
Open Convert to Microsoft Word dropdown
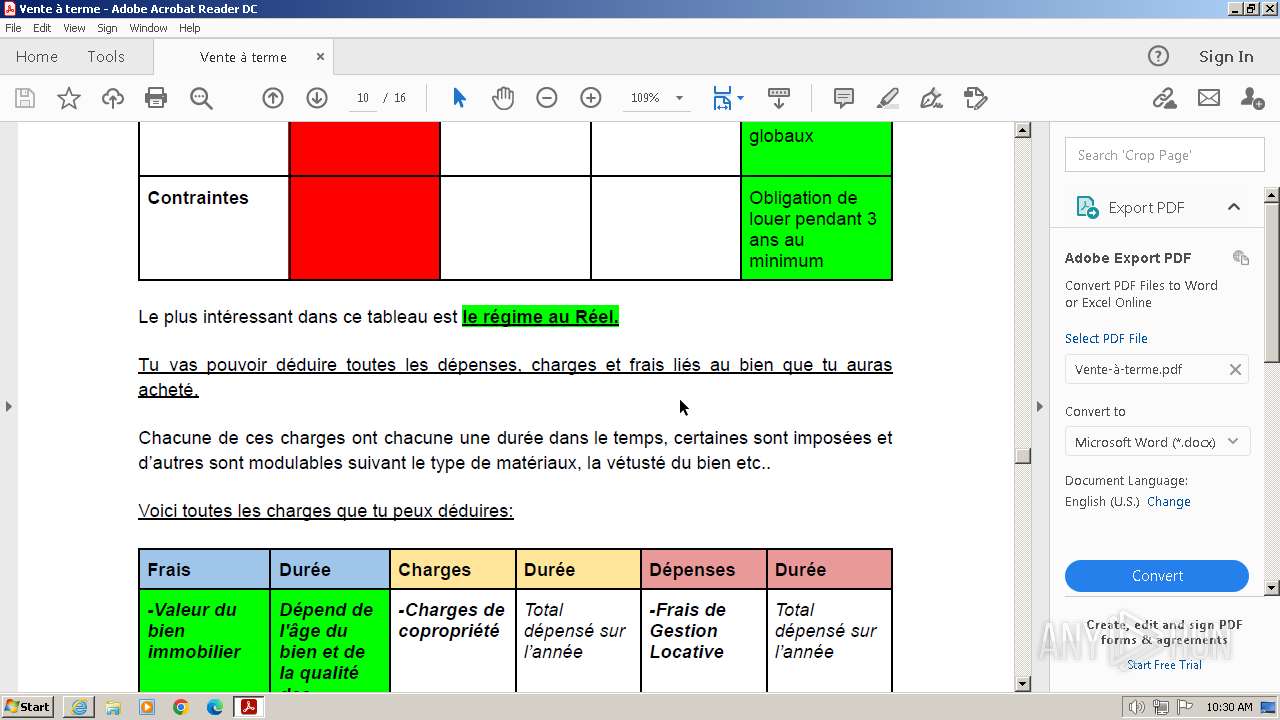[1157, 442]
